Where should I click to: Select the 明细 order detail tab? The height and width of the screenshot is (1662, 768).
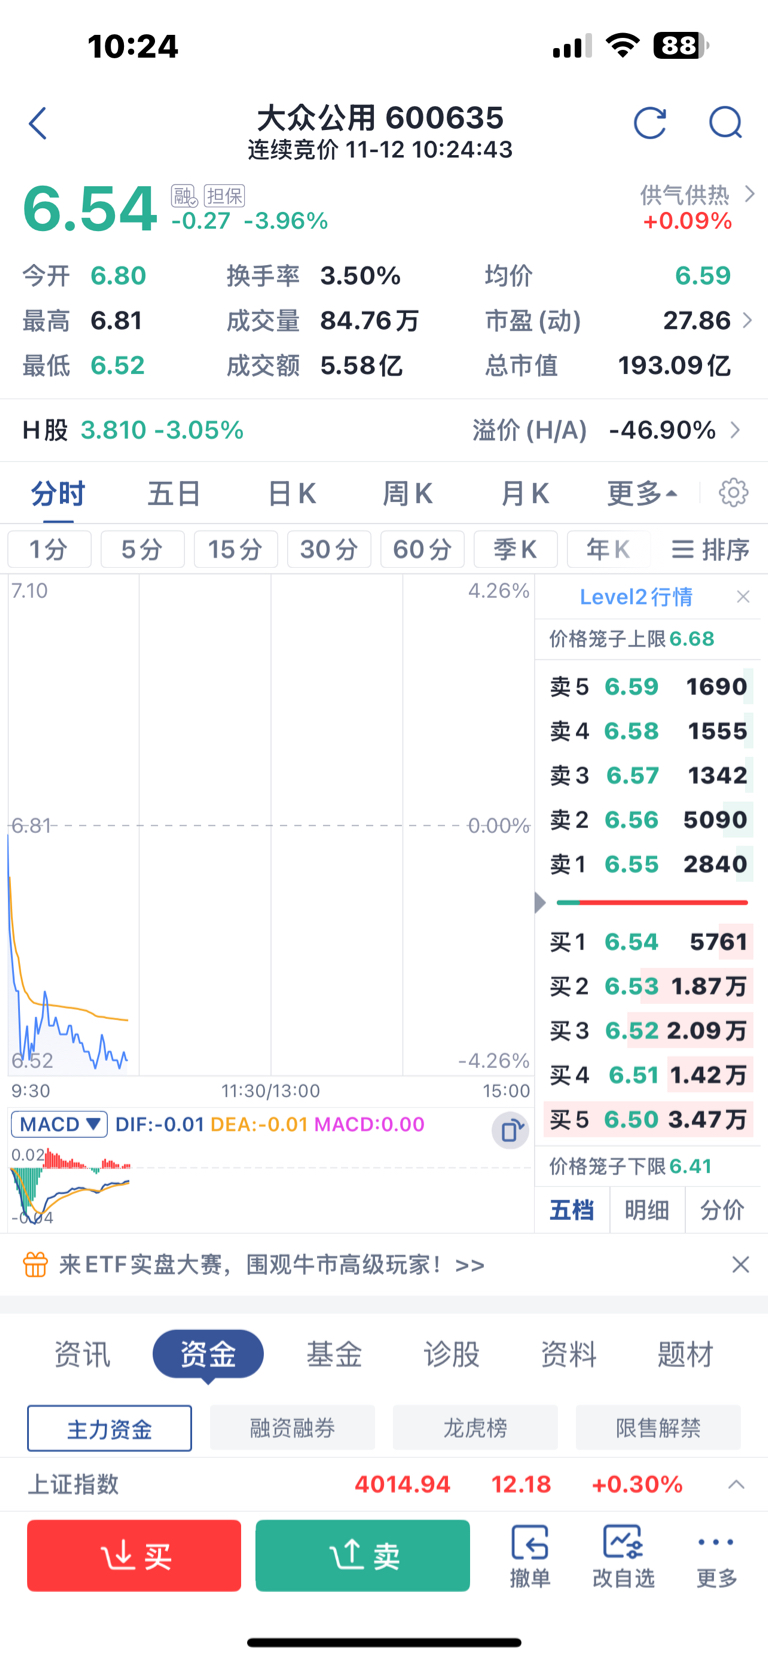[647, 1210]
